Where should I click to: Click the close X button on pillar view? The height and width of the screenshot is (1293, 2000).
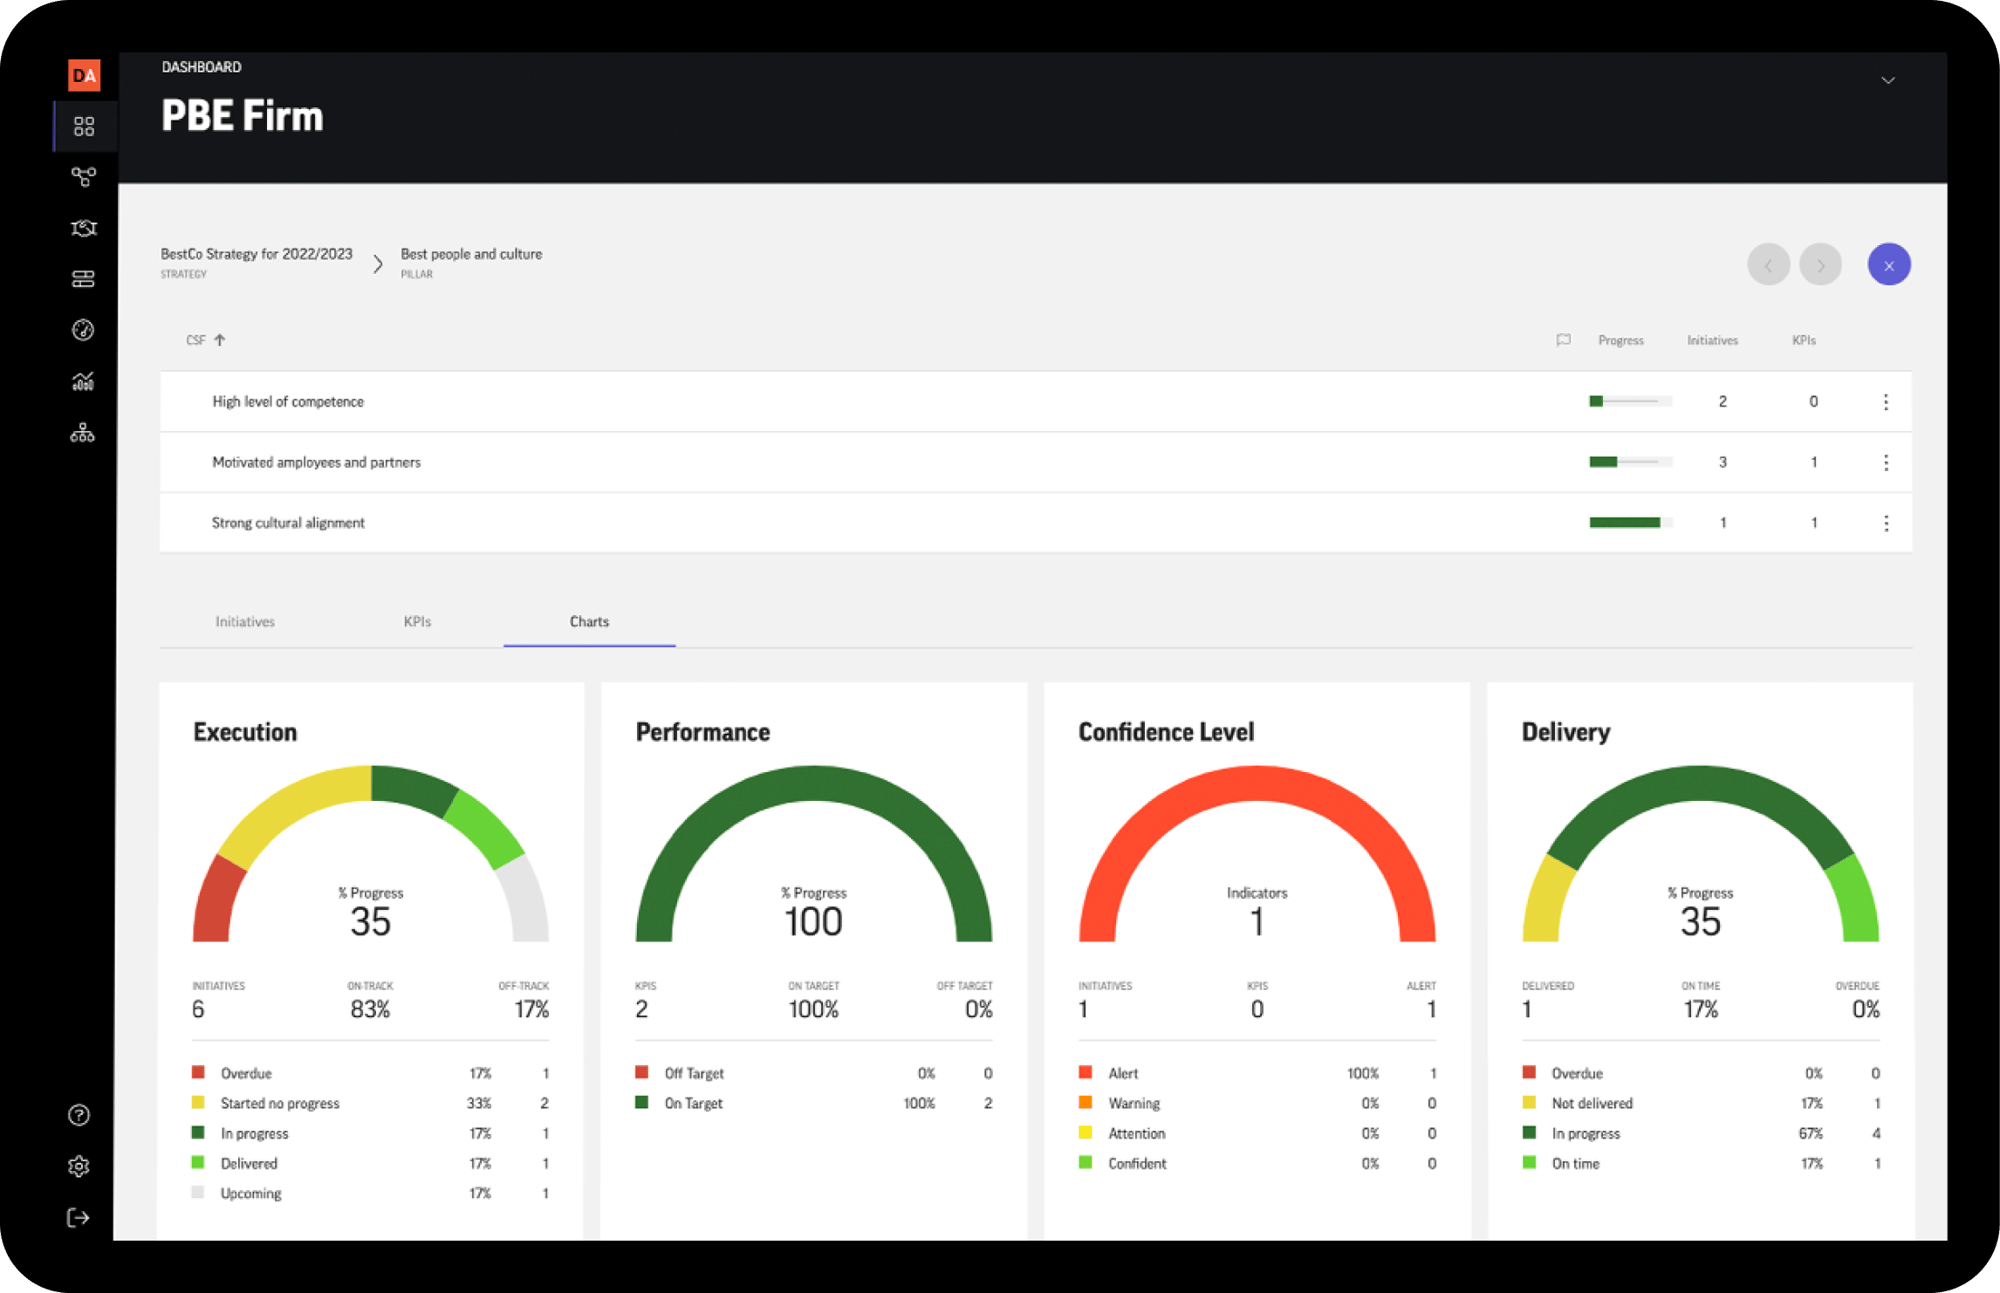pyautogui.click(x=1888, y=265)
